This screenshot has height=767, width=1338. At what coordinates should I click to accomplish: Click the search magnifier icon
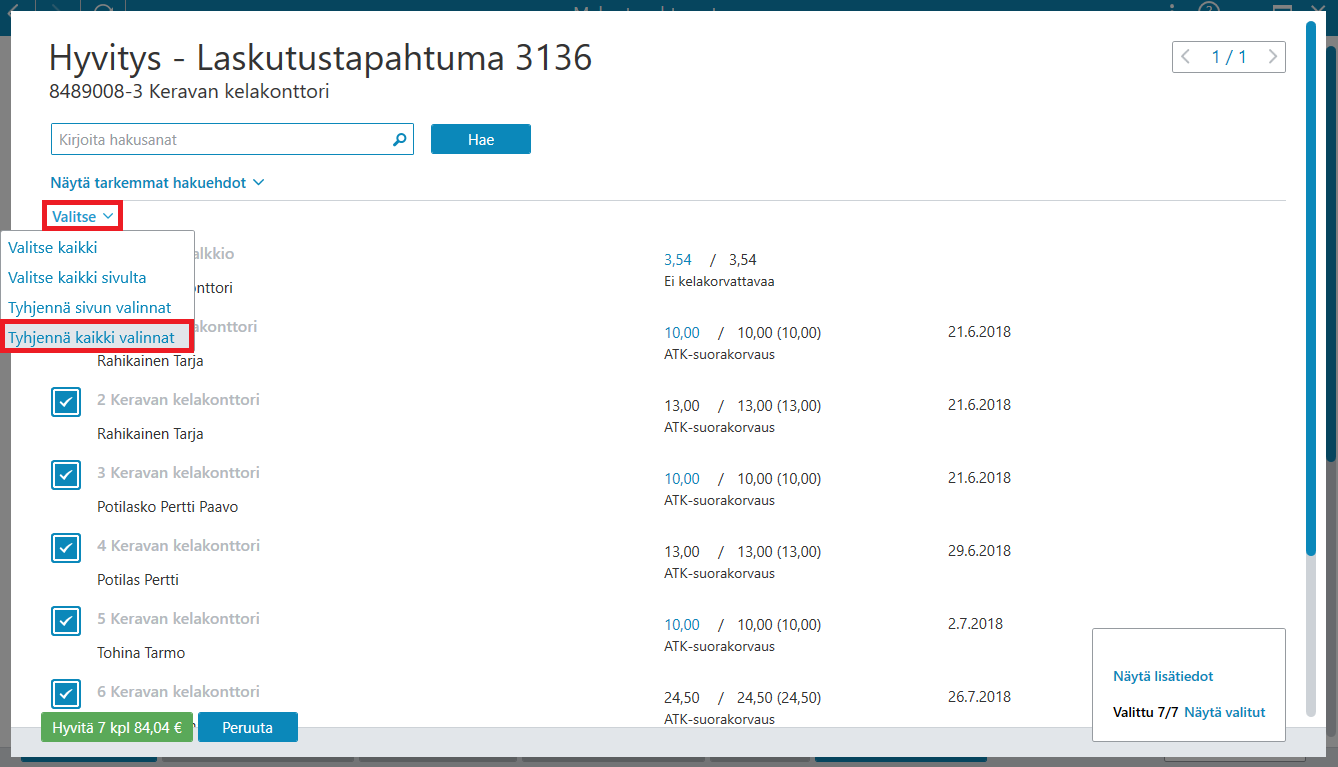(400, 140)
